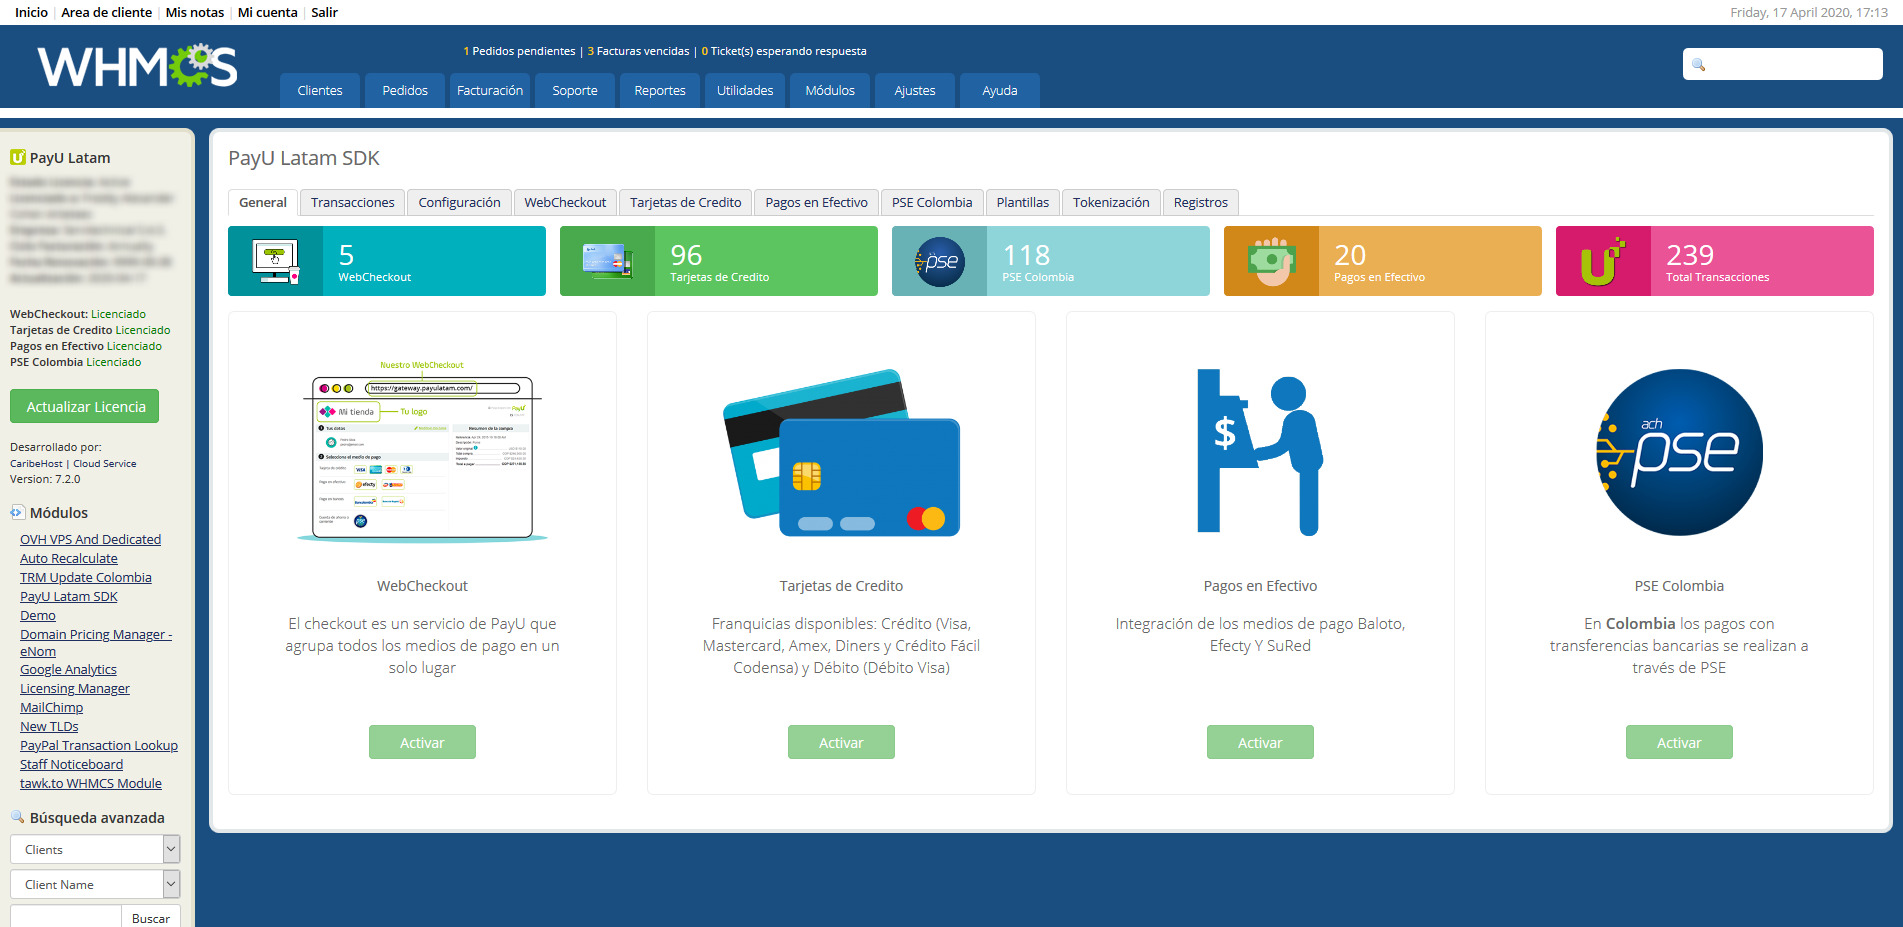The width and height of the screenshot is (1903, 927).
Task: Click the credit card icon in green tile
Action: tap(607, 261)
